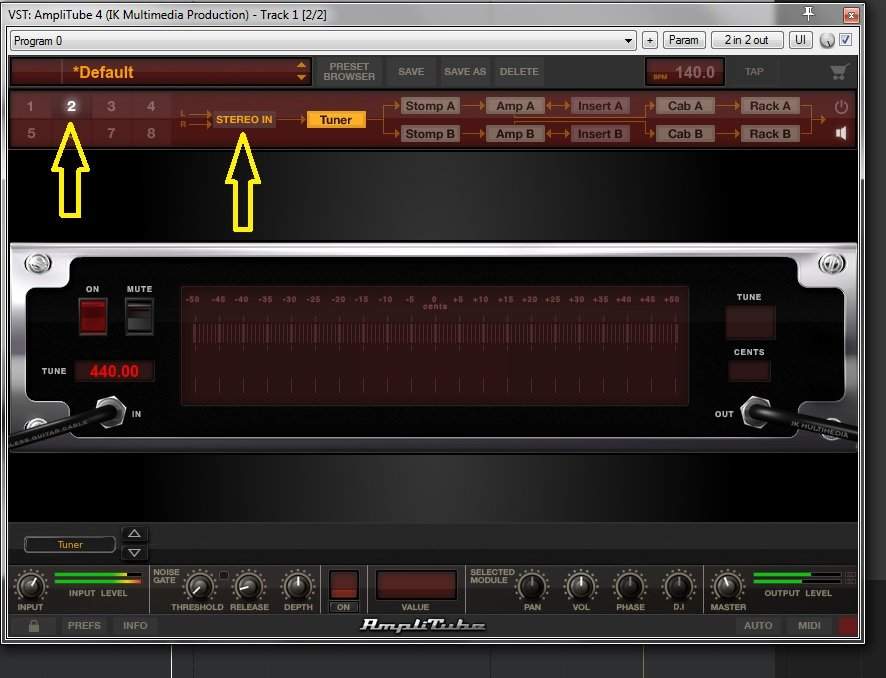886x678 pixels.
Task: Click the DELETE preset button
Action: [519, 72]
